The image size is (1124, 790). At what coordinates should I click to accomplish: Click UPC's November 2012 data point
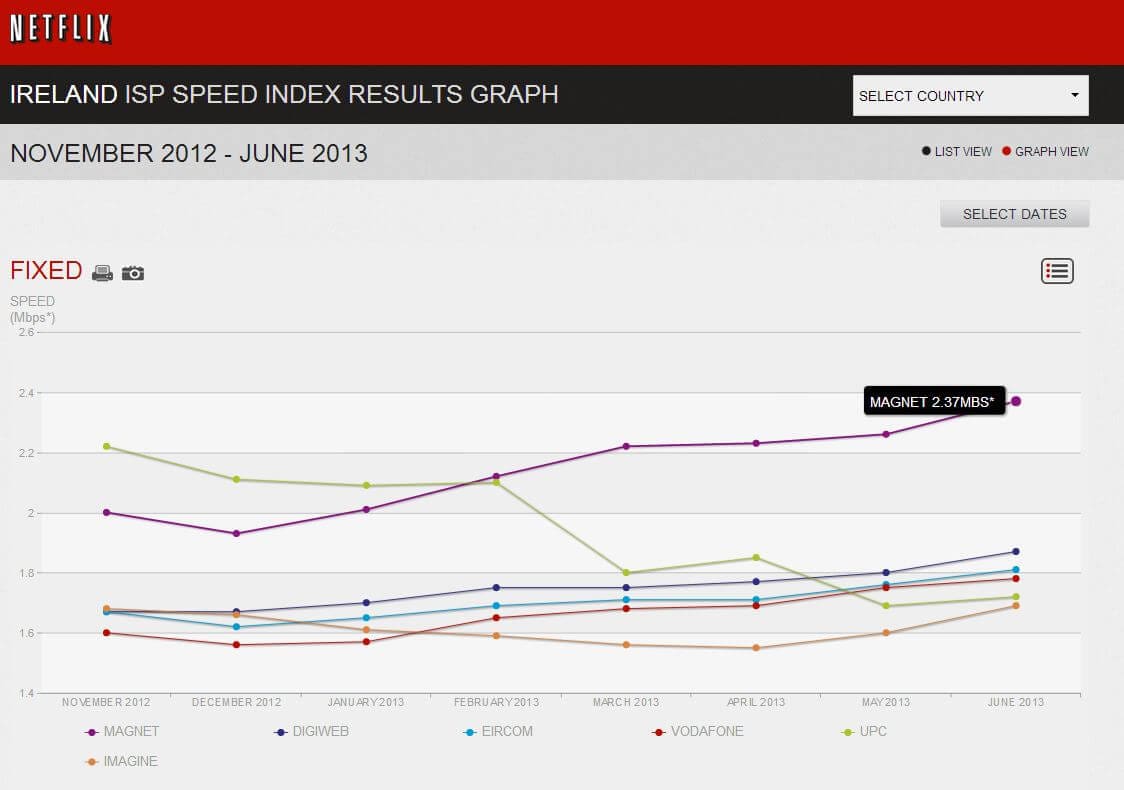[107, 447]
